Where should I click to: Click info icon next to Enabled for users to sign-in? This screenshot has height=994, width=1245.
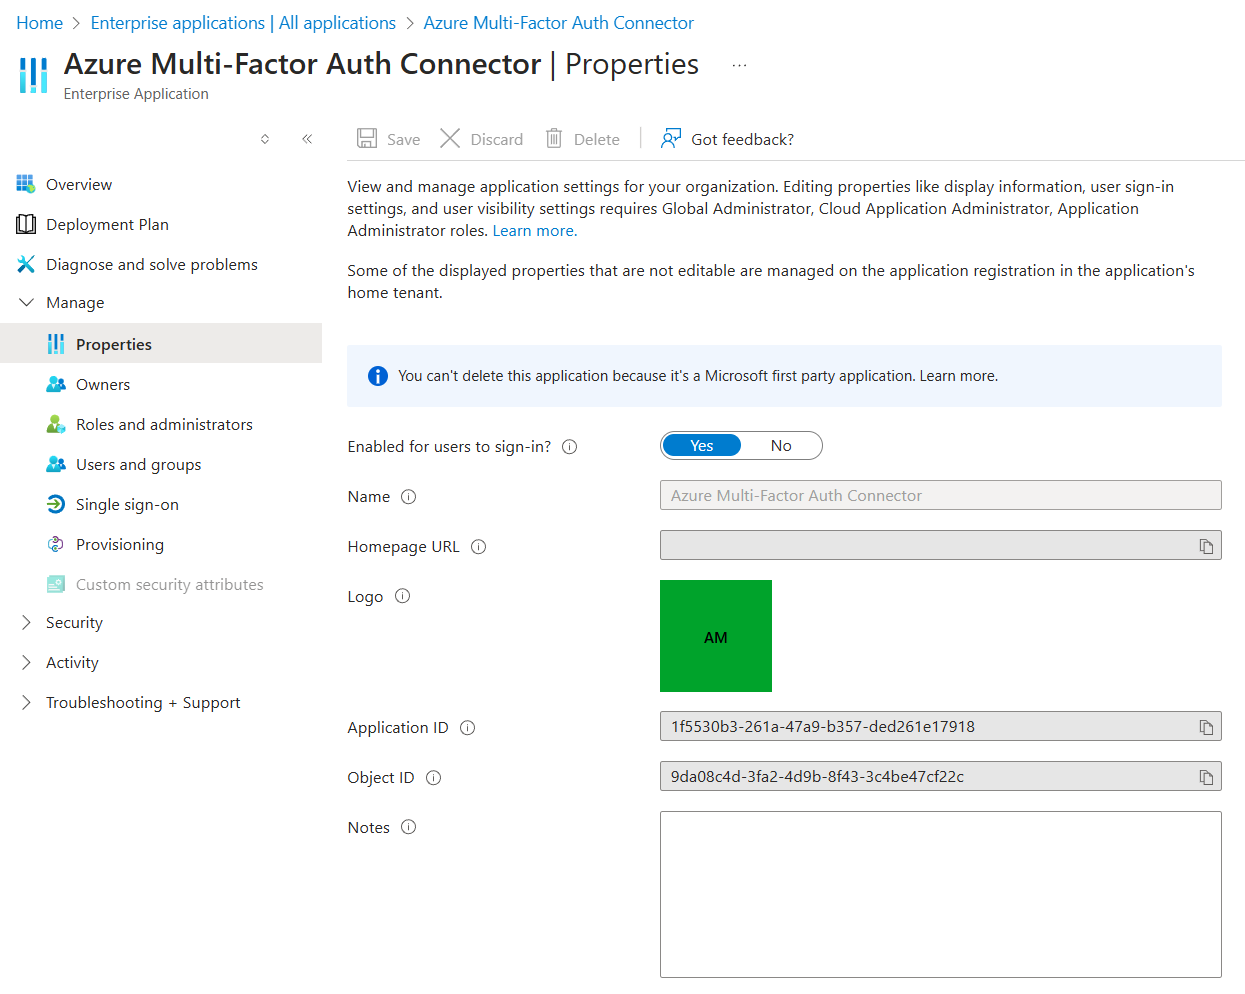click(x=570, y=447)
